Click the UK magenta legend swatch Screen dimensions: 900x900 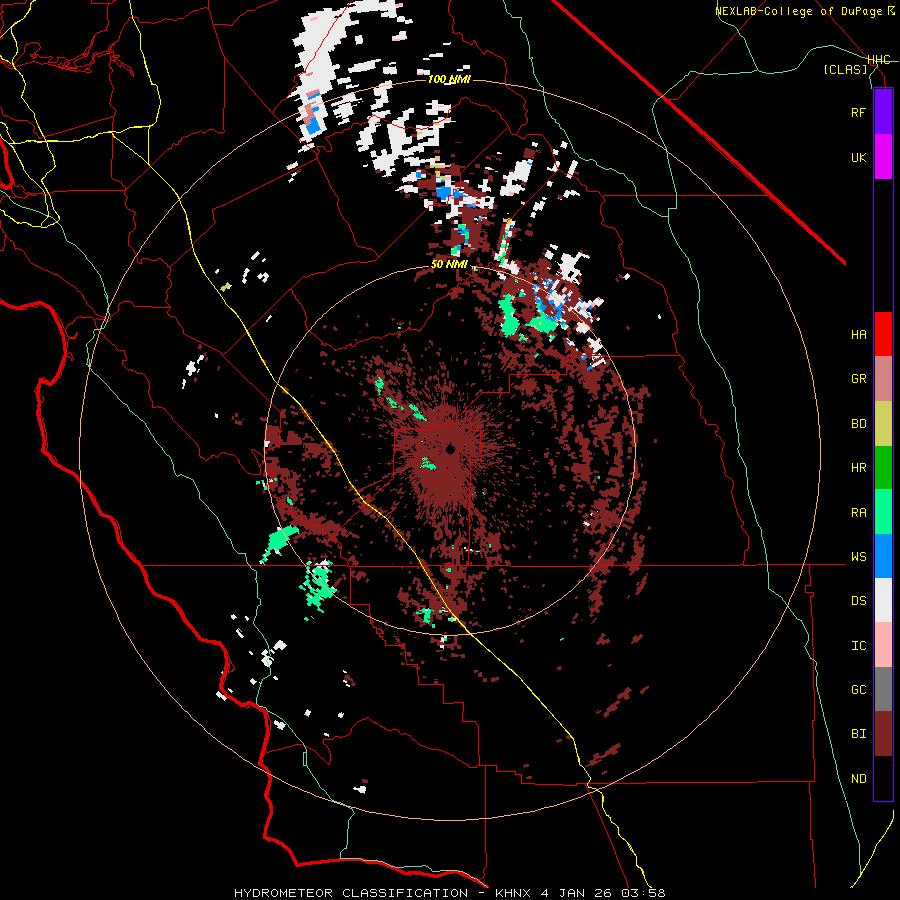tap(883, 157)
